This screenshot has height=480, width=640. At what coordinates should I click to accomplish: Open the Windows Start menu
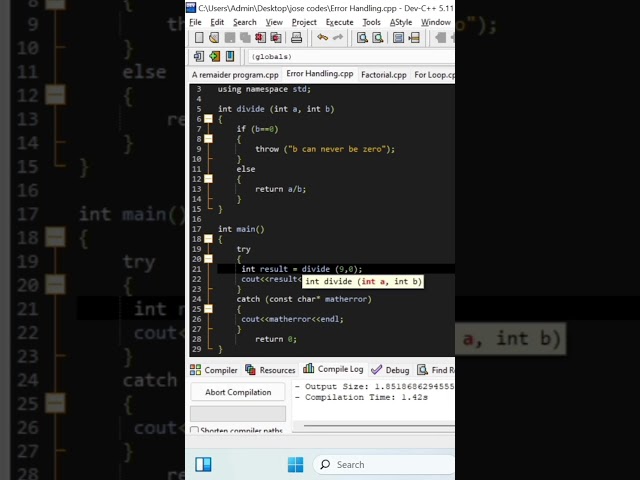[296, 464]
